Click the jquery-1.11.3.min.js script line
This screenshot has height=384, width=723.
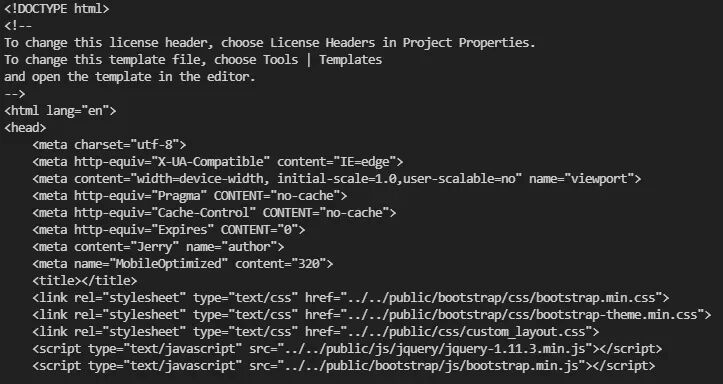(x=347, y=349)
